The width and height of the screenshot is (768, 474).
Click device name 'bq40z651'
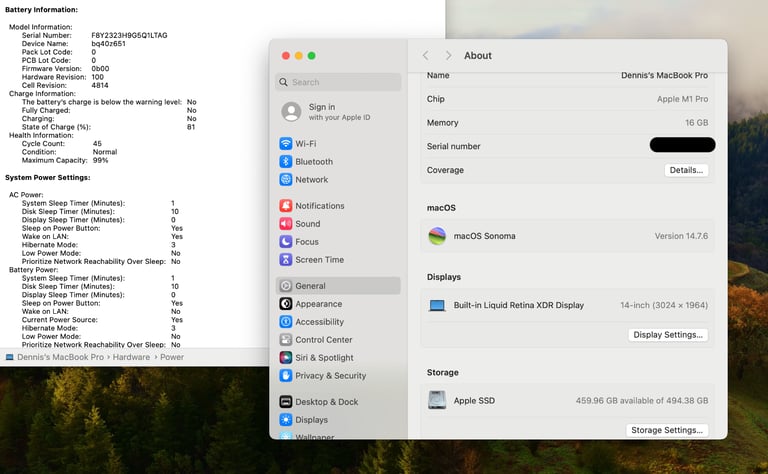[x=108, y=44]
